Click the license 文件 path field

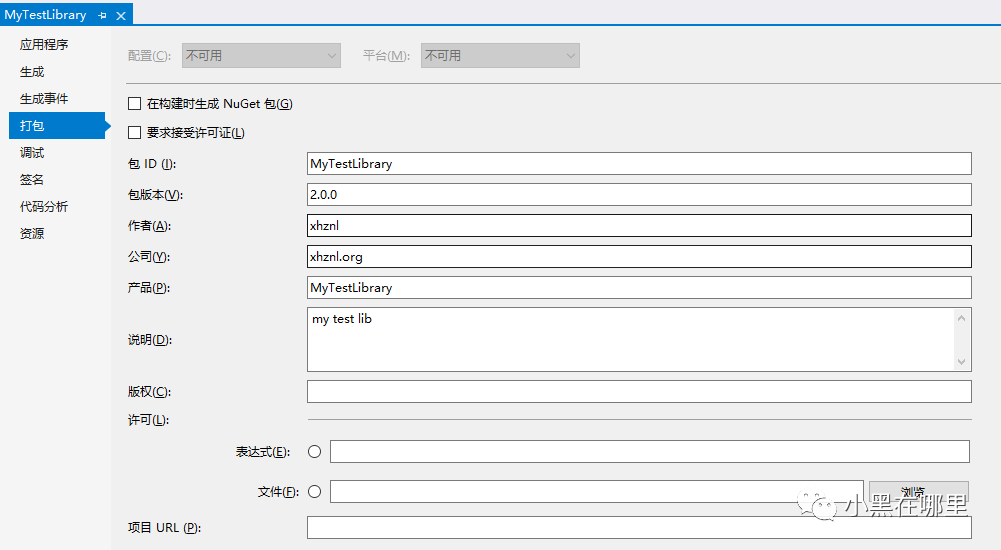597,492
